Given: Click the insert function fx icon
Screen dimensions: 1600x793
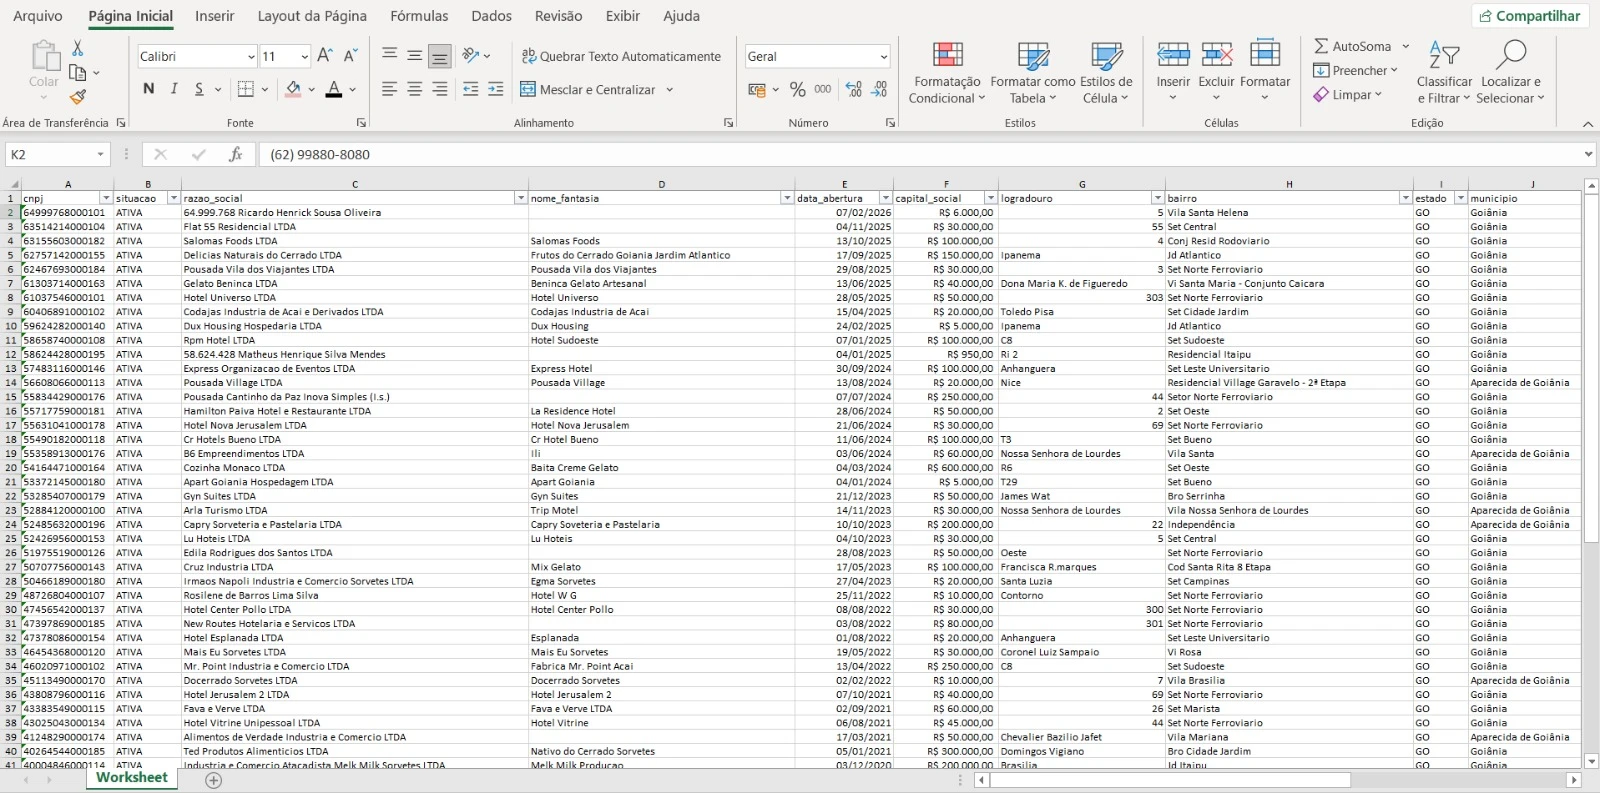Looking at the screenshot, I should click(x=235, y=154).
